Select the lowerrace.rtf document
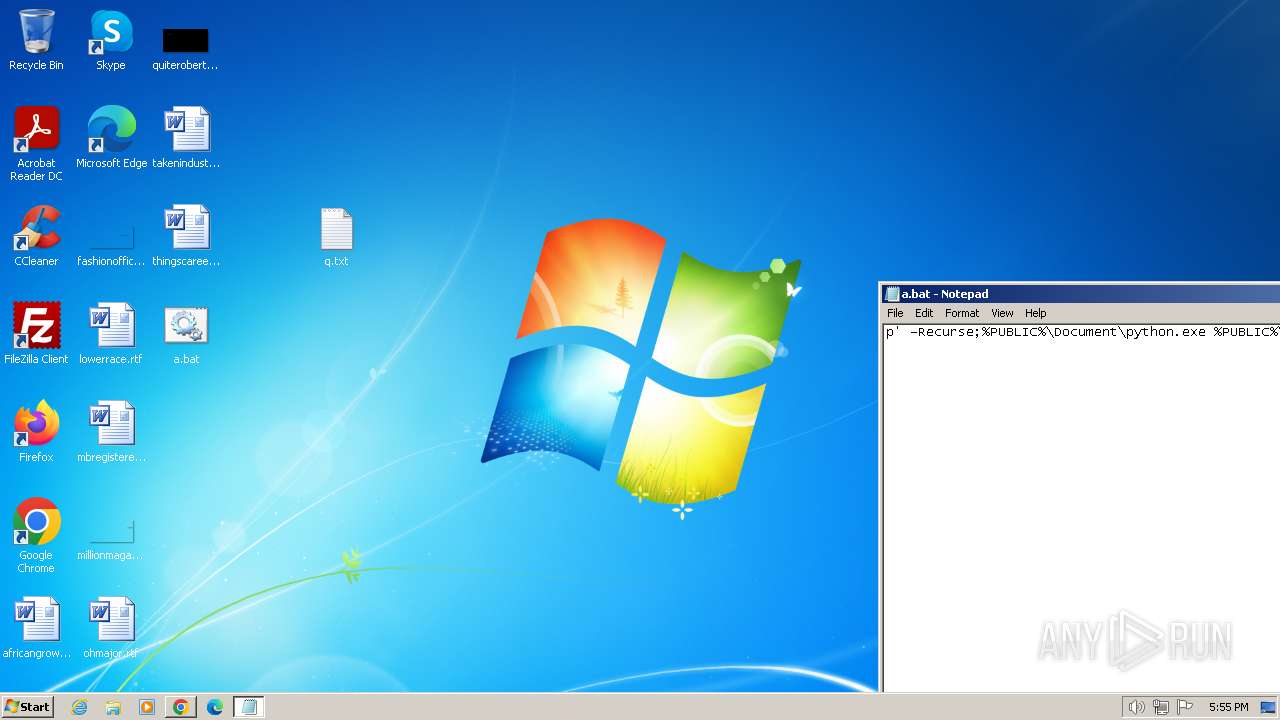The height and width of the screenshot is (720, 1280). 111,333
